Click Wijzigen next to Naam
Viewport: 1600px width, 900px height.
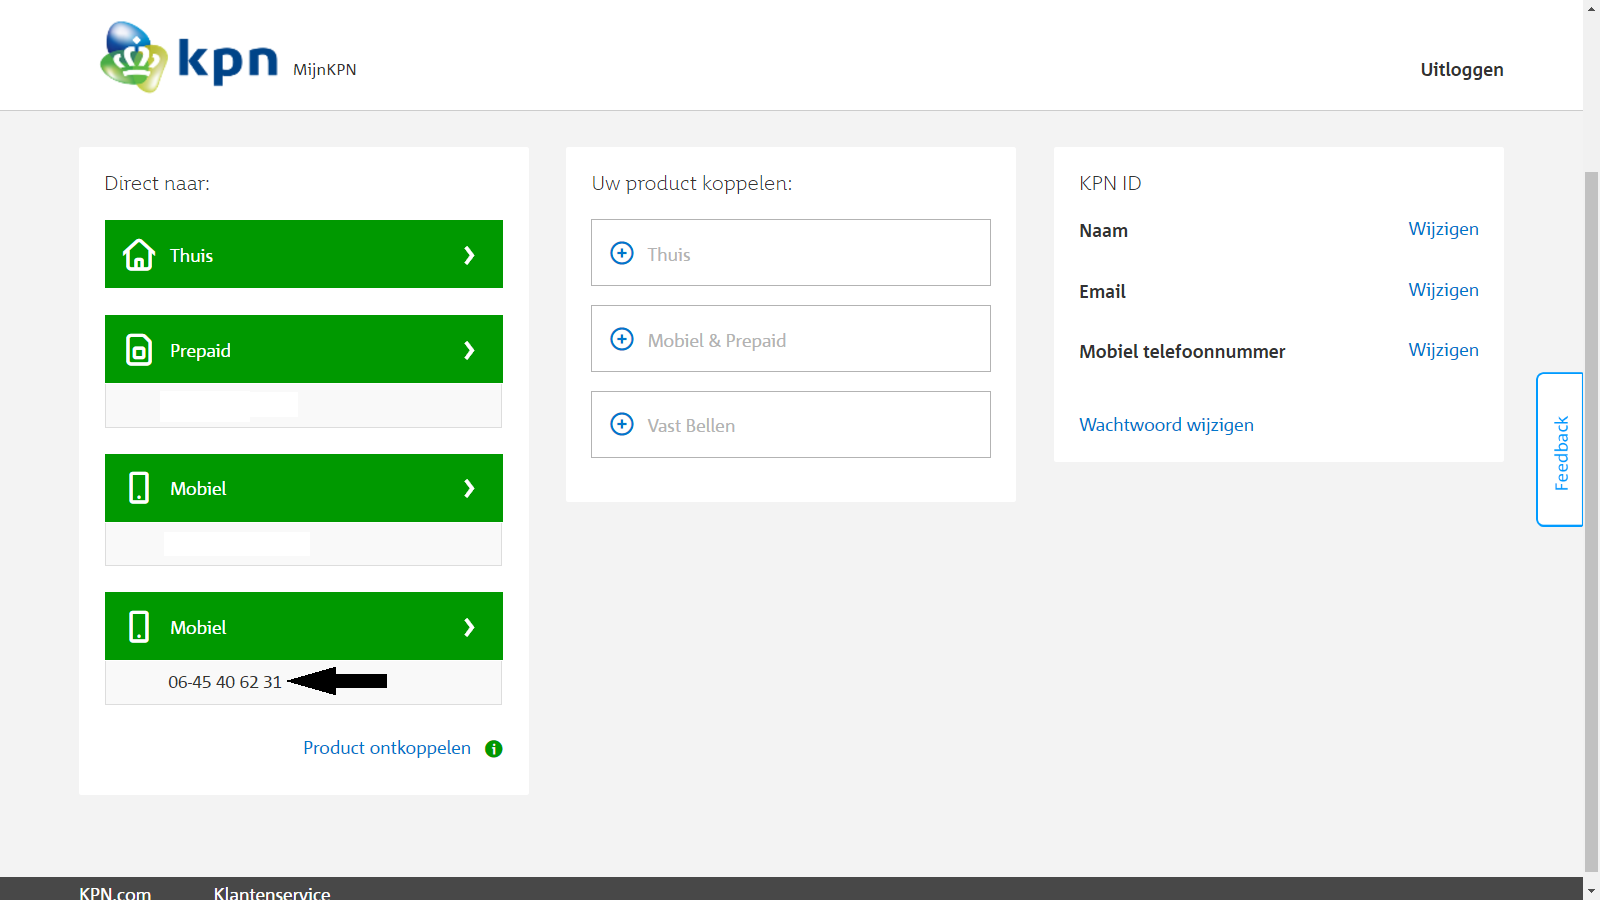point(1443,229)
